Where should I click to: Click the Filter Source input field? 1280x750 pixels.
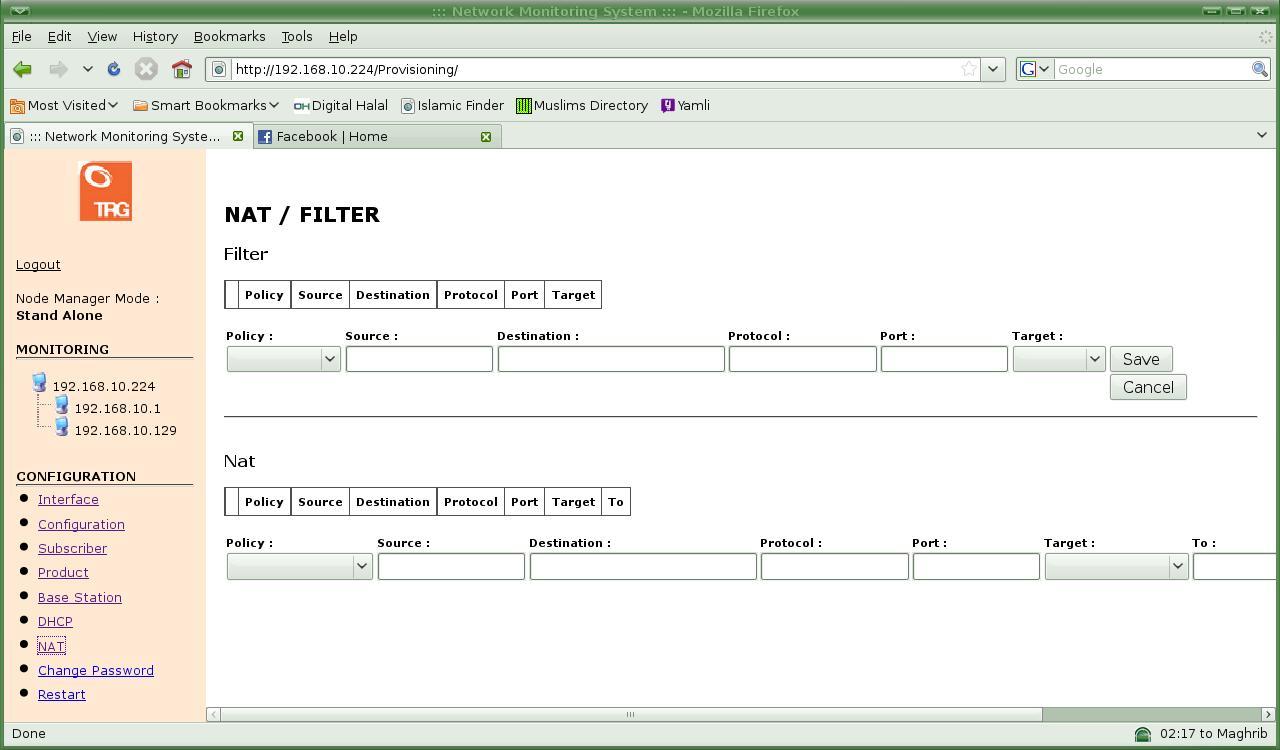tap(419, 359)
